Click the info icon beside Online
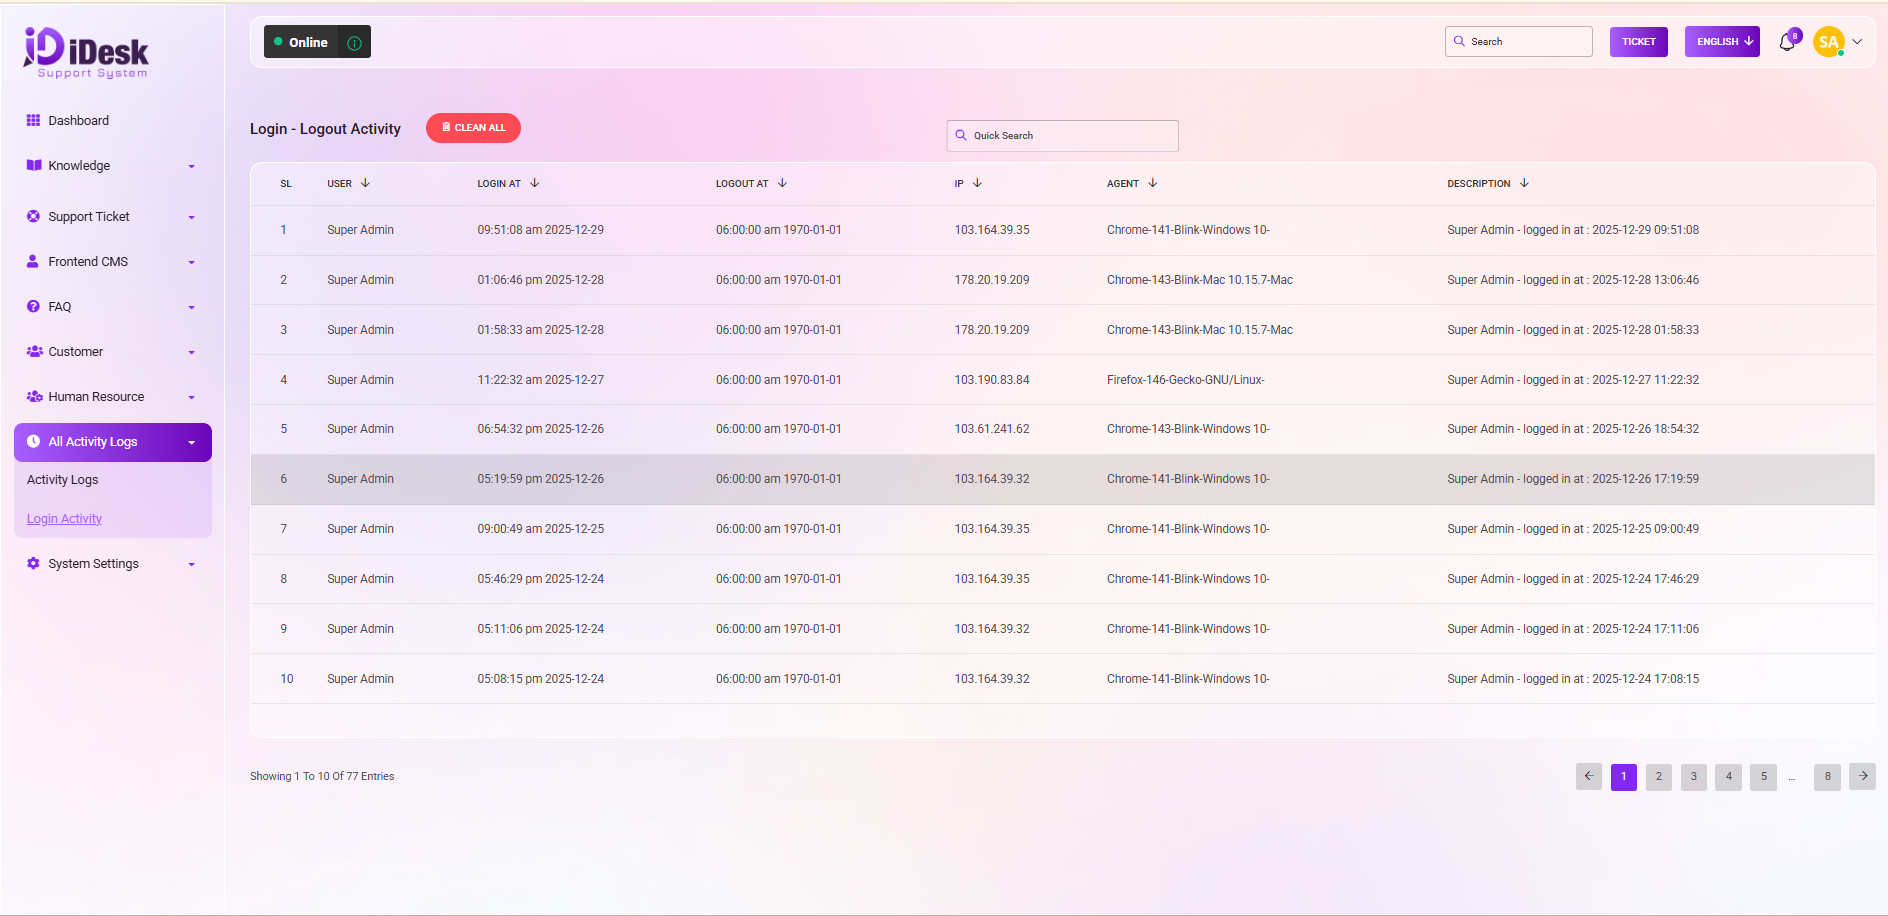Screen dimensions: 1888x916 click(x=354, y=43)
